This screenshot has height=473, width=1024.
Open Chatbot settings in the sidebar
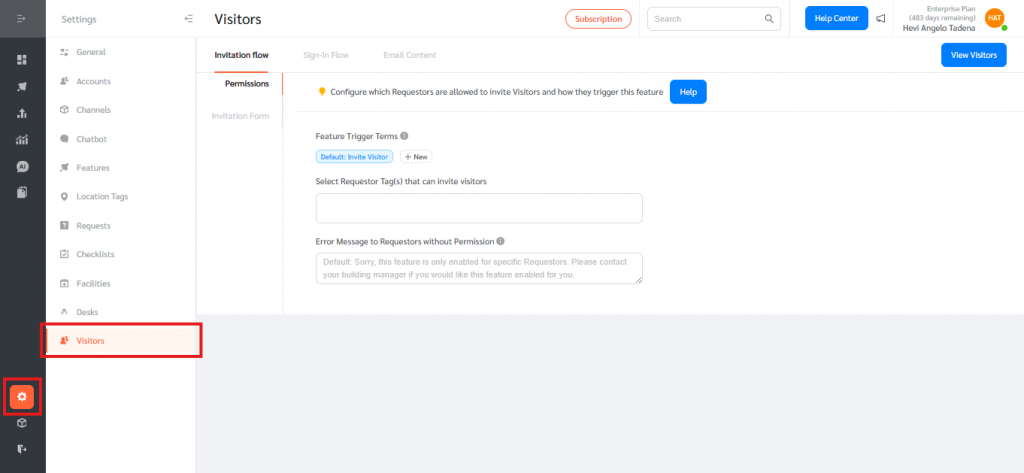point(91,139)
